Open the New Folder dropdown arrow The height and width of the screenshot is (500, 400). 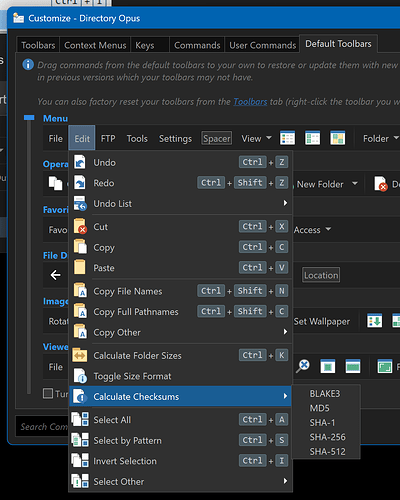(x=355, y=183)
